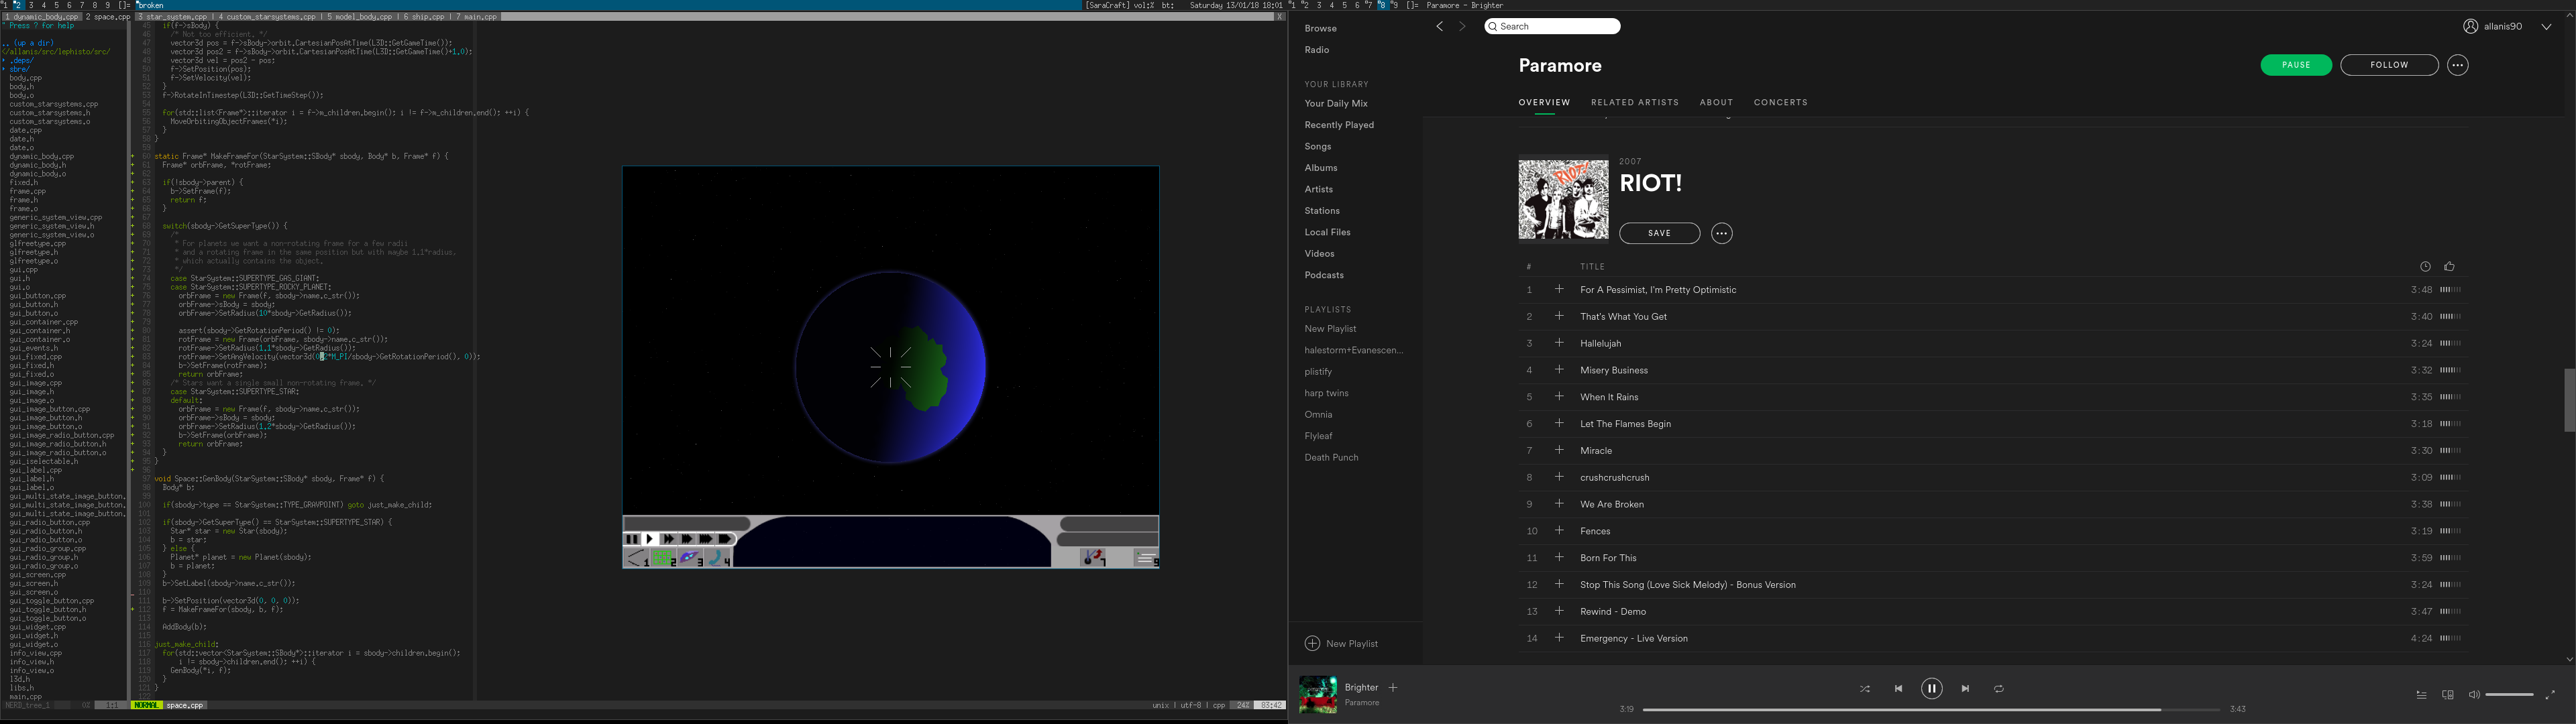The height and width of the screenshot is (724, 2576).
Task: Skip to the next track
Action: [x=1965, y=689]
